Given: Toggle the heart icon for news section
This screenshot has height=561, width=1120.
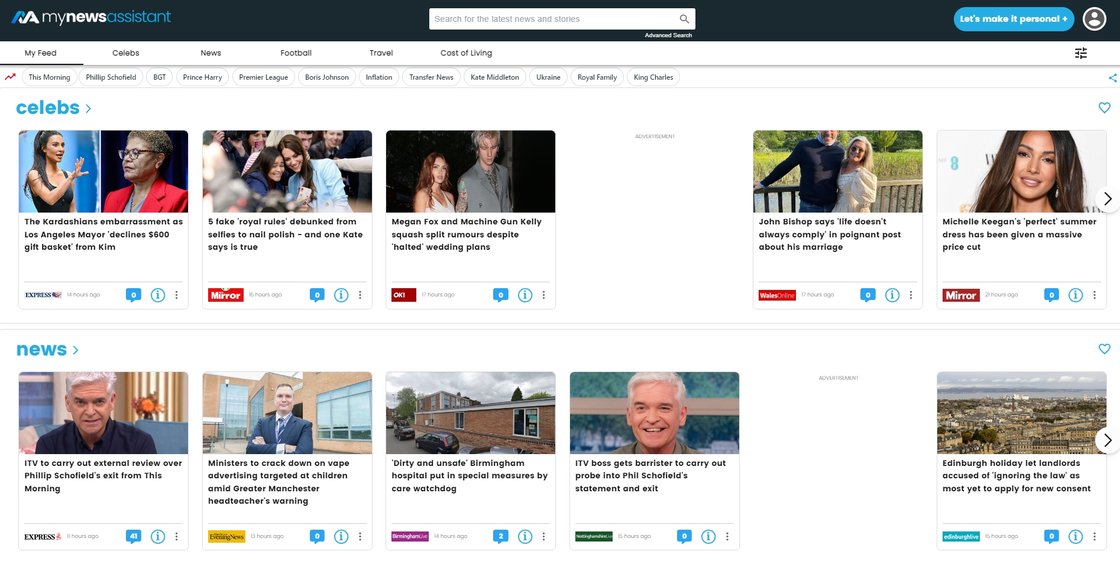Looking at the screenshot, I should coord(1104,349).
